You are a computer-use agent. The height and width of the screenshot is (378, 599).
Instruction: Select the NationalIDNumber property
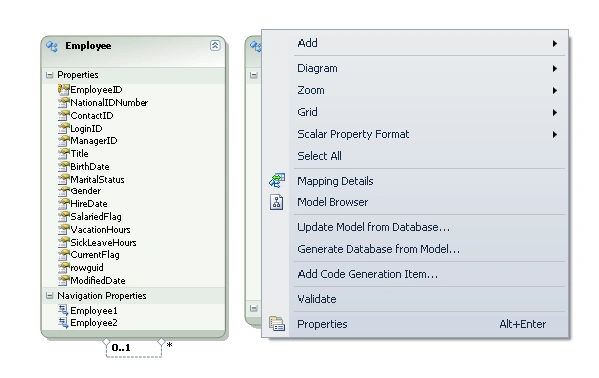pos(109,103)
